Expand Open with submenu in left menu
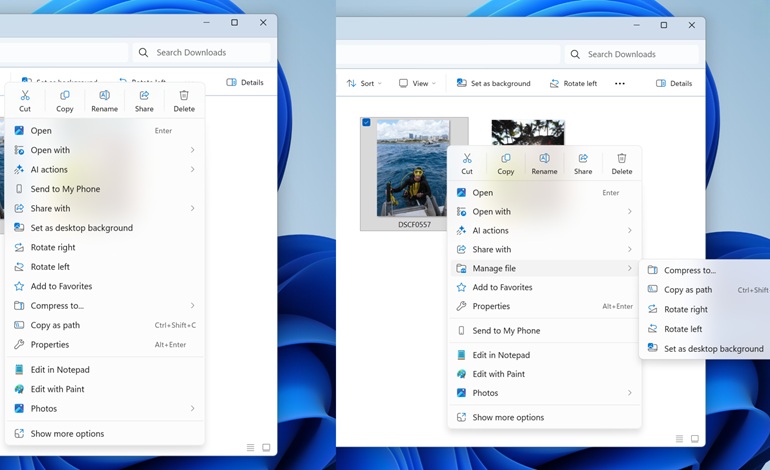 pyautogui.click(x=192, y=150)
